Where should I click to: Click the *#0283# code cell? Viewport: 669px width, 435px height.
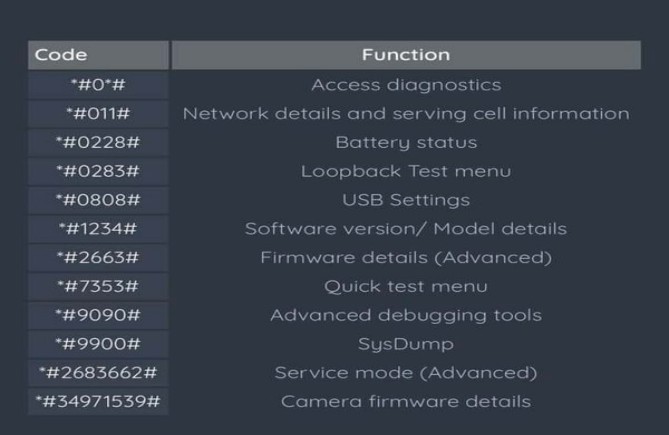[x=99, y=171]
